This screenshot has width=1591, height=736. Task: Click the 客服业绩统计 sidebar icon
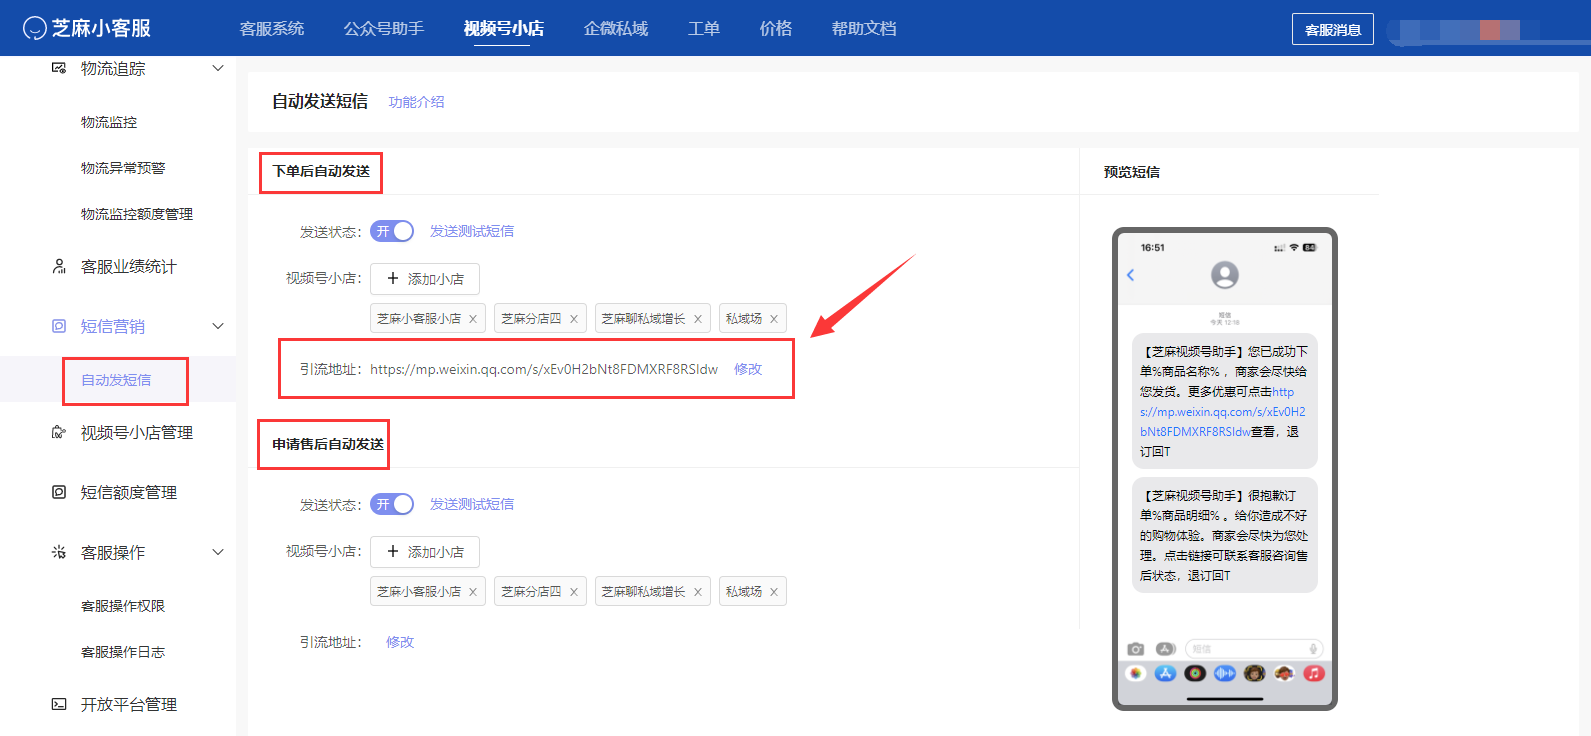coord(59,266)
